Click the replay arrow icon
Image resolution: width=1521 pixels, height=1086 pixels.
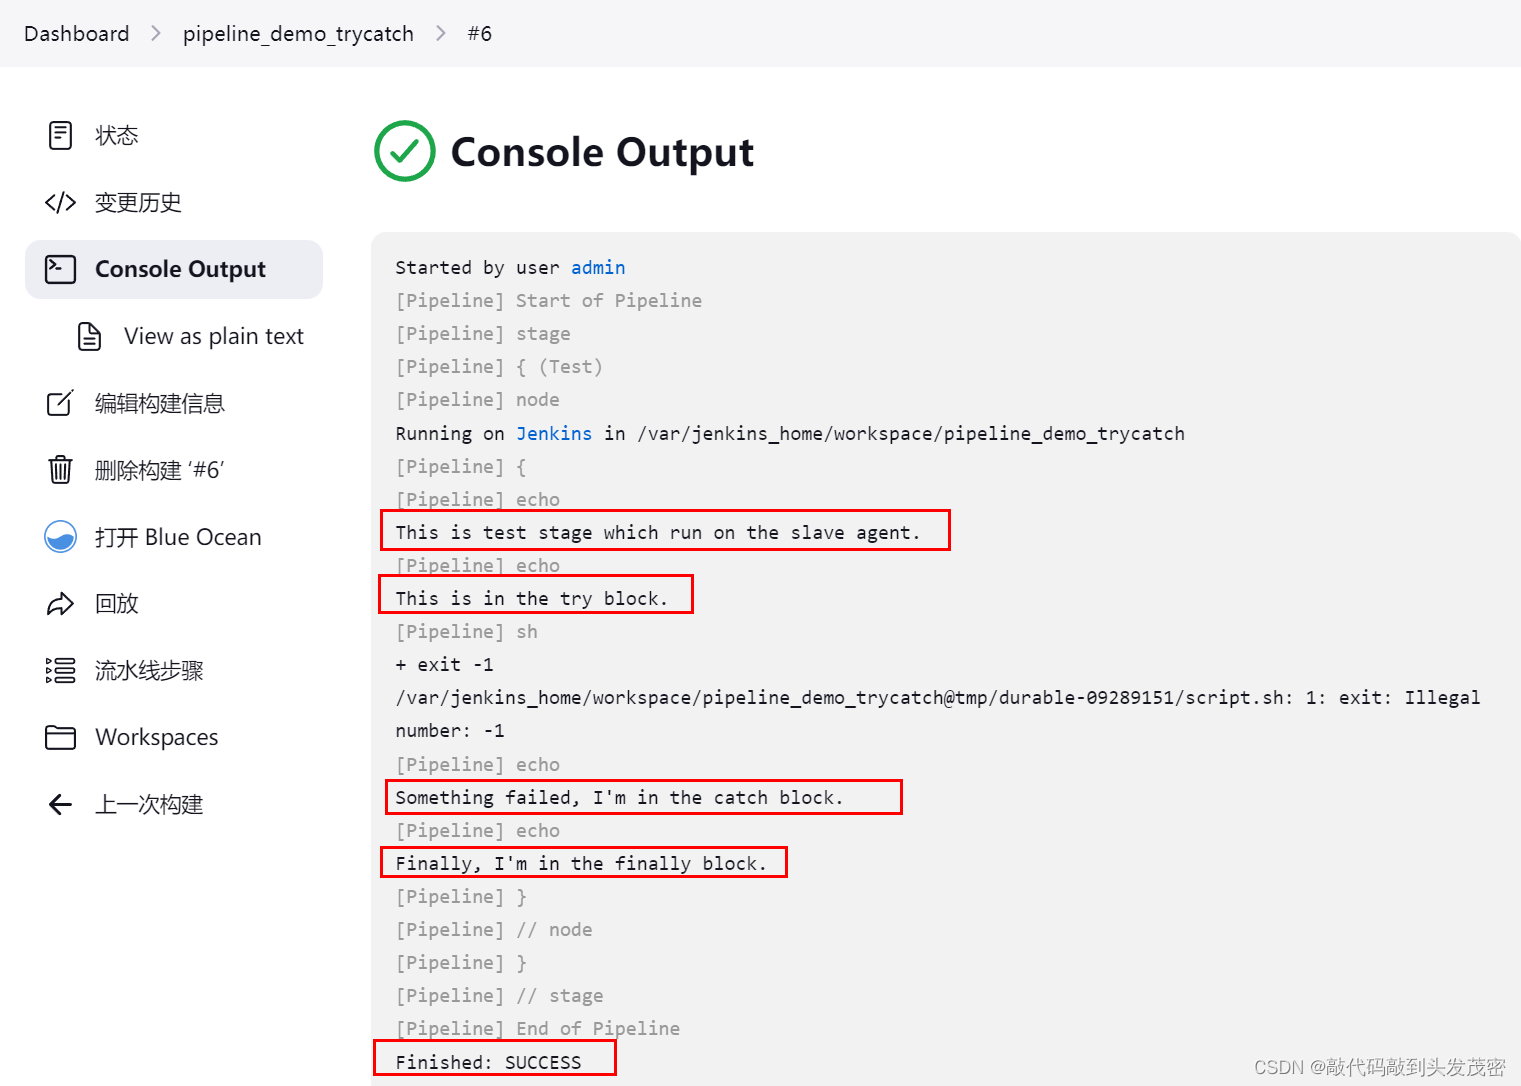[x=60, y=604]
